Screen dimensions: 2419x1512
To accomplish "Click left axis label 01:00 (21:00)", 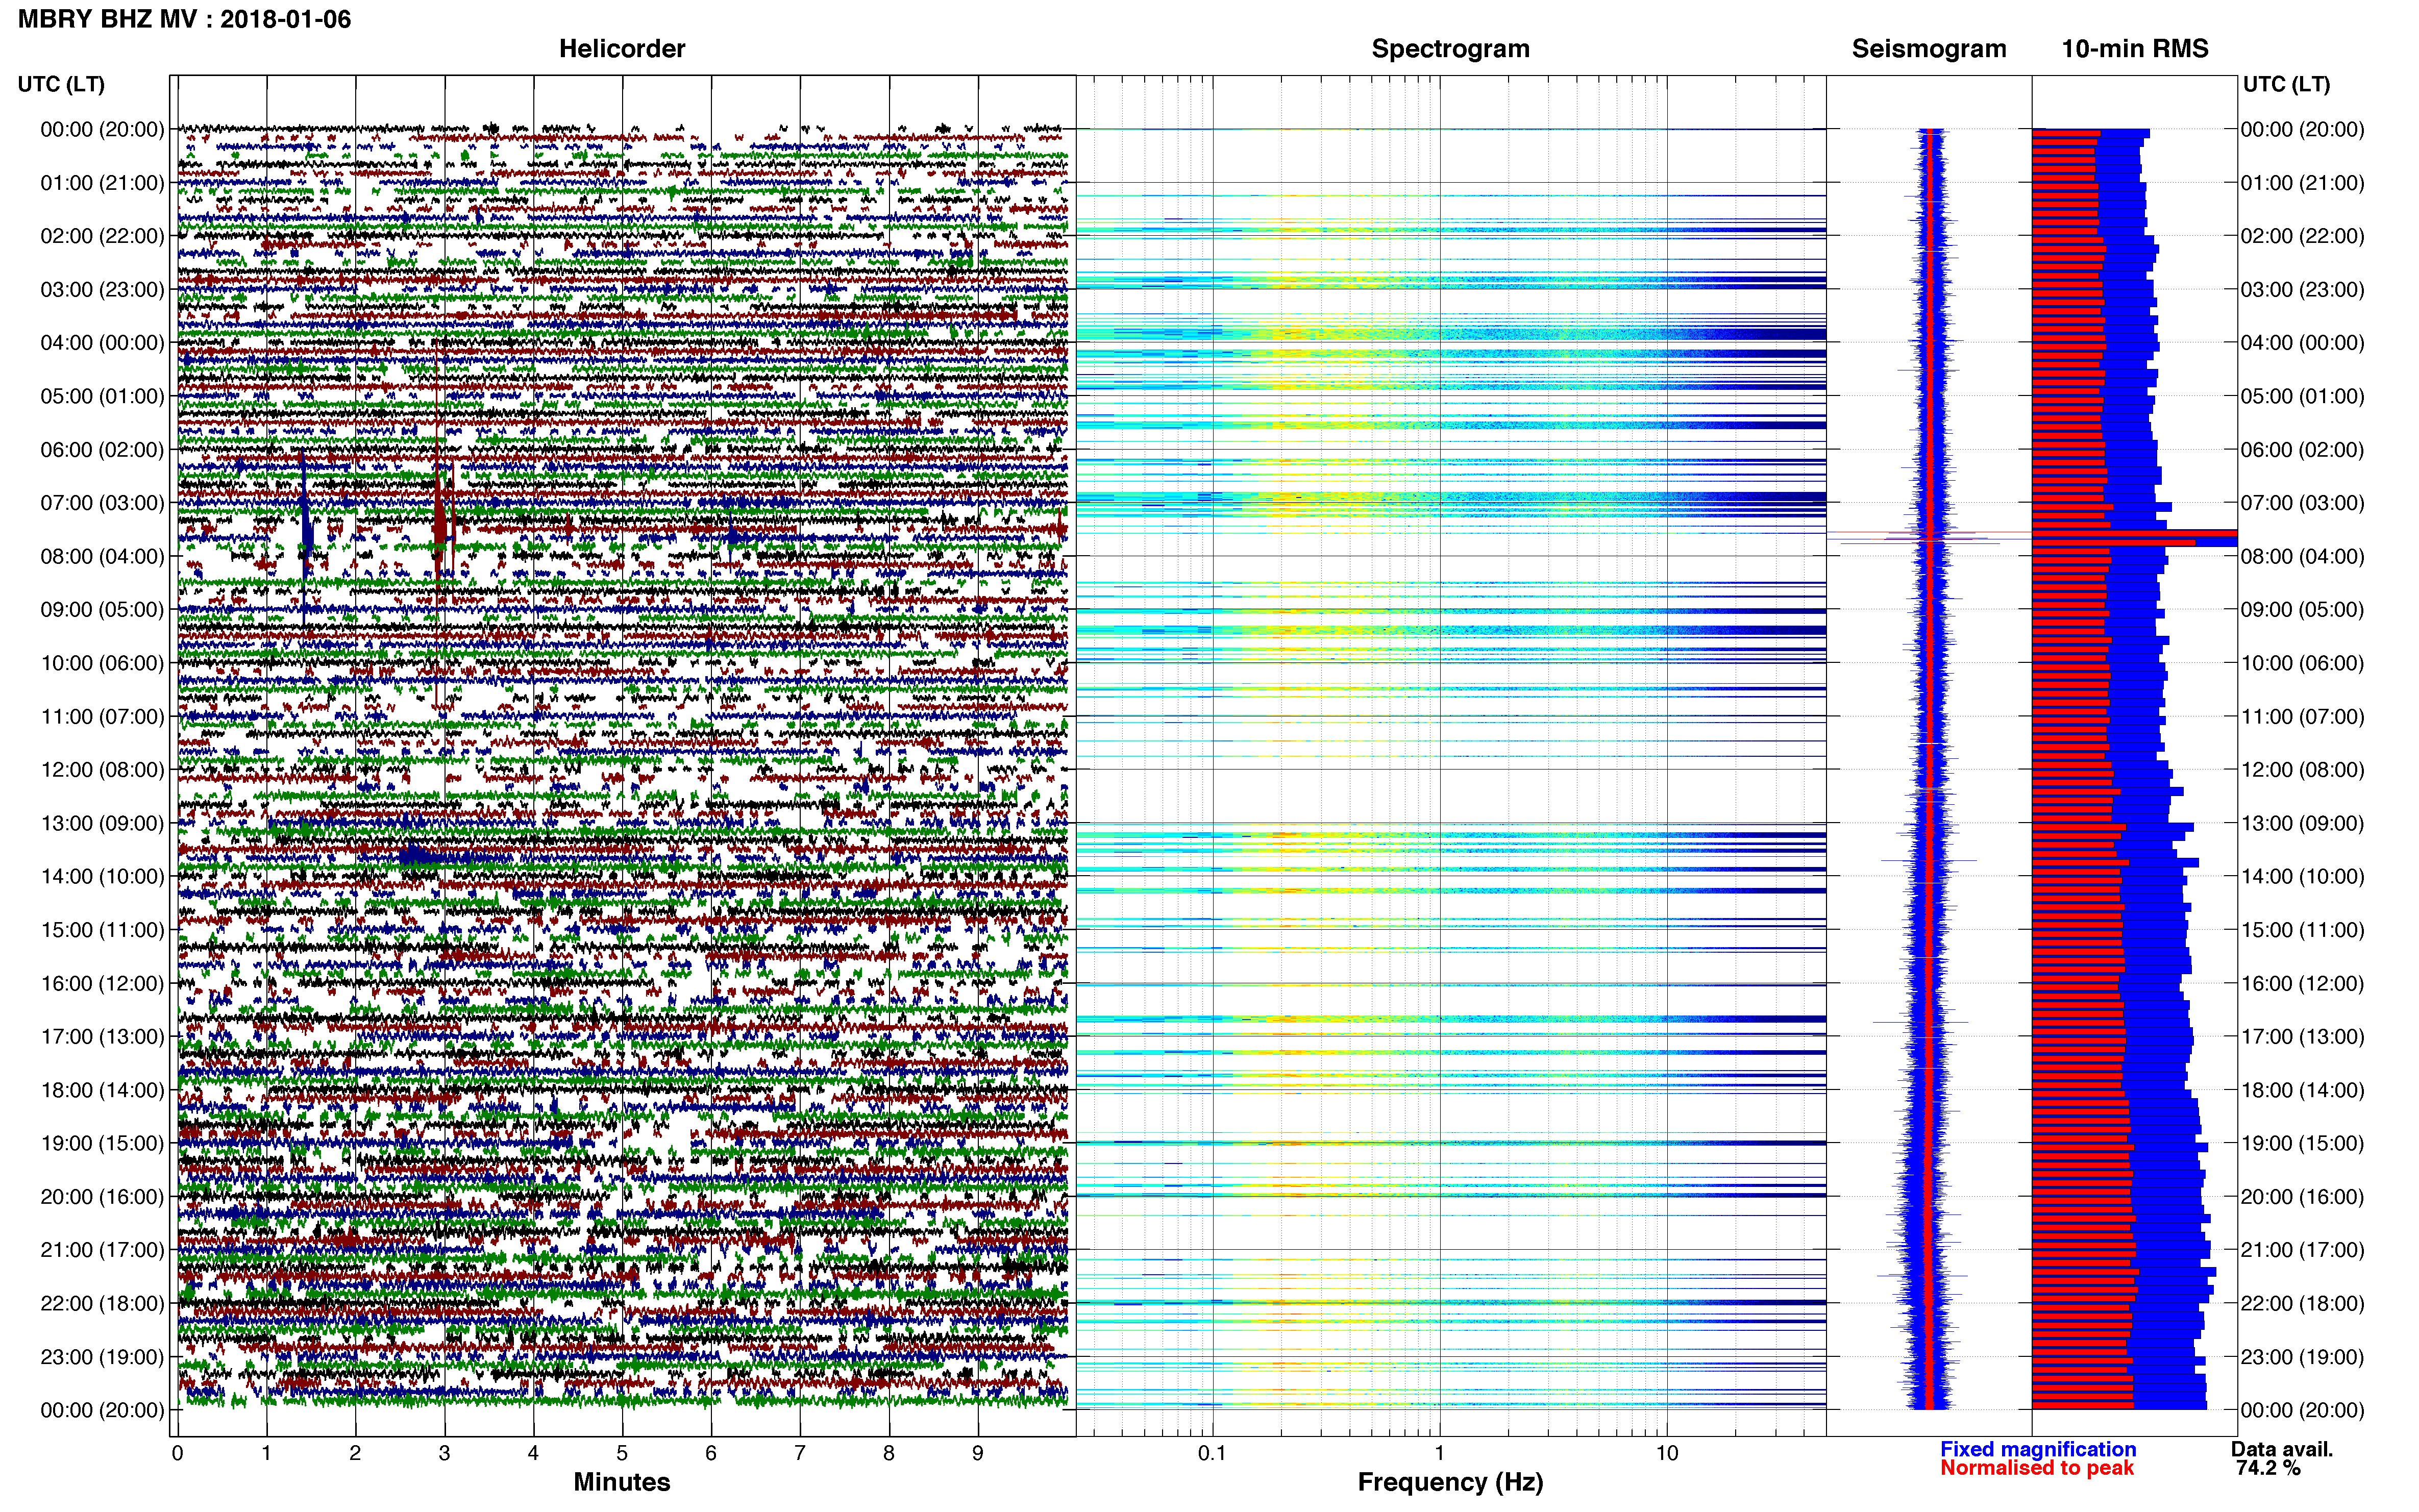I will pyautogui.click(x=102, y=183).
